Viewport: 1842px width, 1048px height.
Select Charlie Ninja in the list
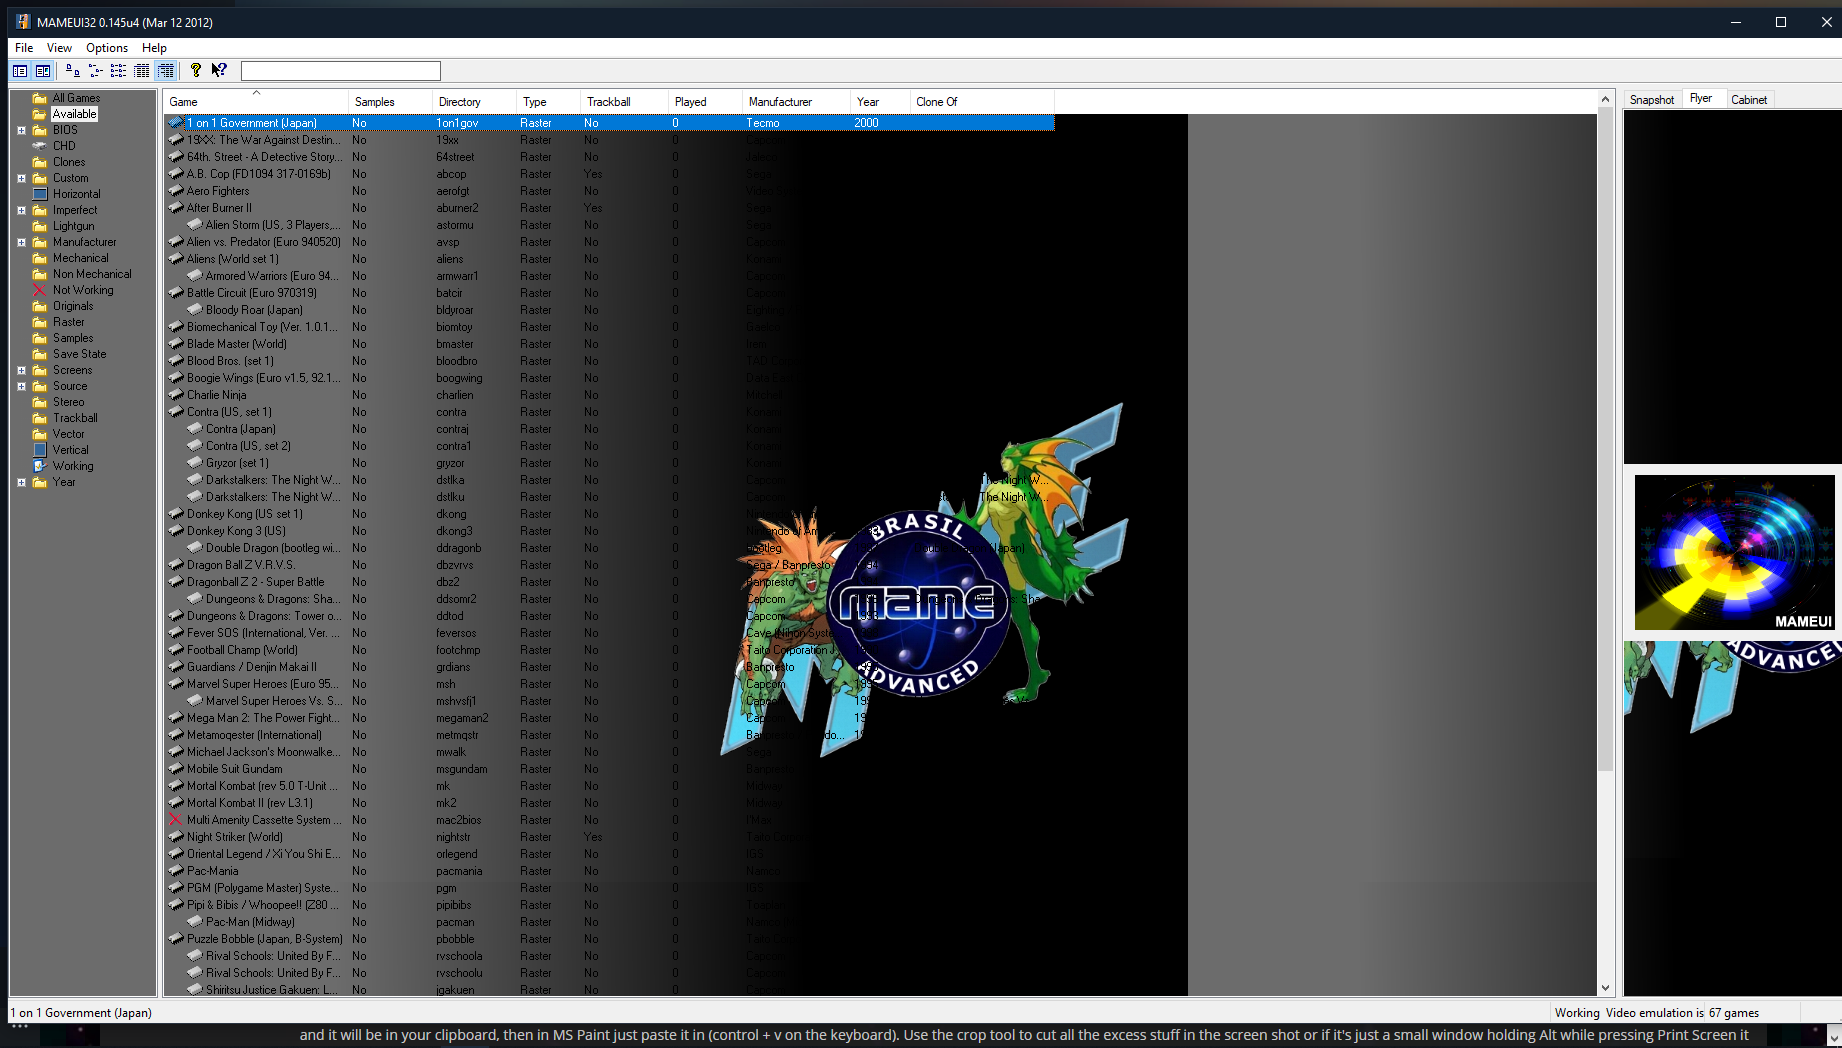click(216, 395)
